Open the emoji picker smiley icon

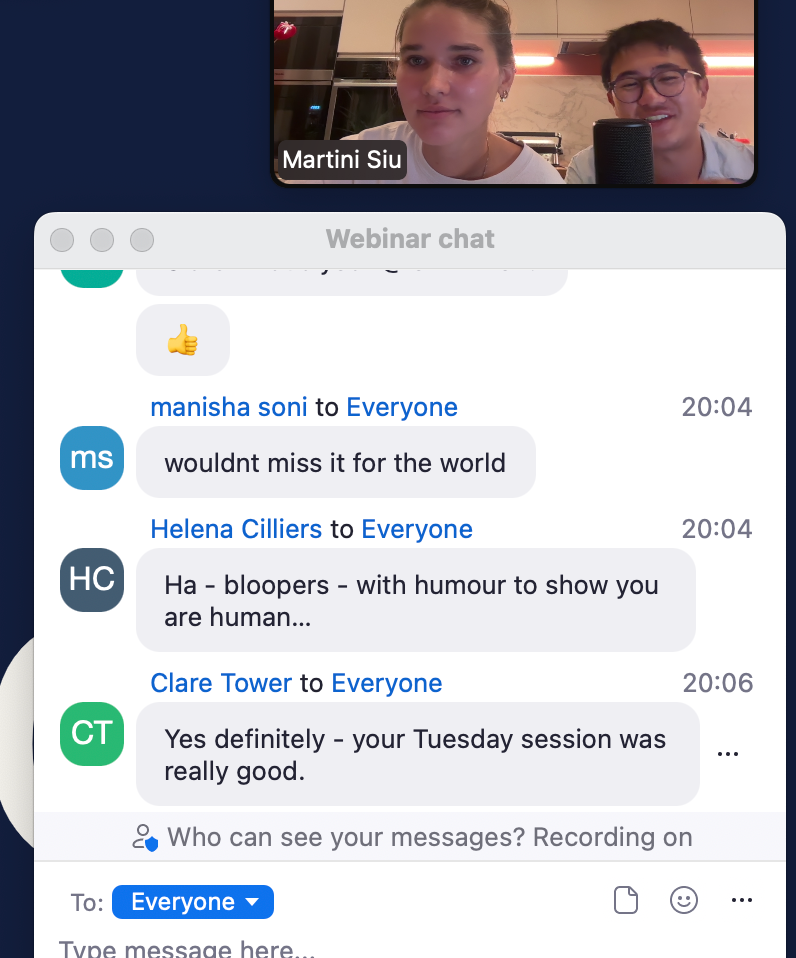click(x=684, y=900)
